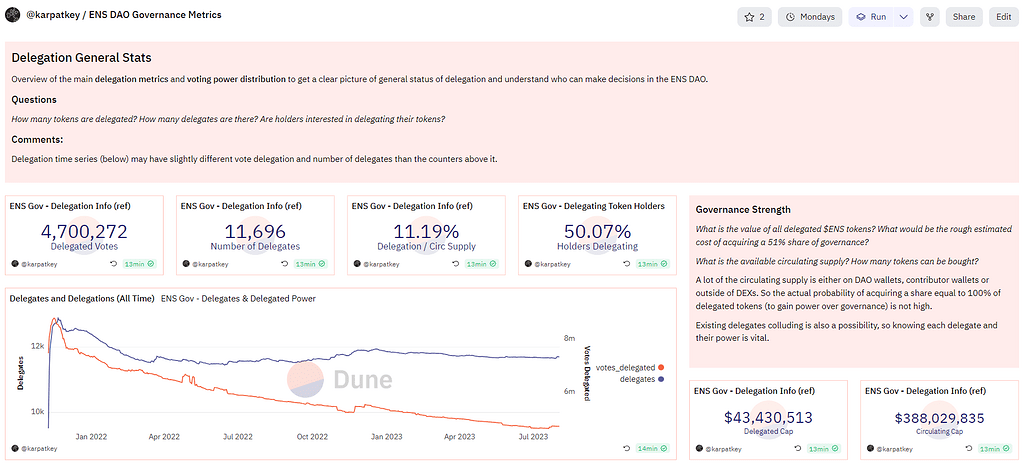Viewport: 1024px width, 464px height.
Task: Open the @karpatkey / ENS DAO Governance Metrics title
Action: click(x=123, y=14)
